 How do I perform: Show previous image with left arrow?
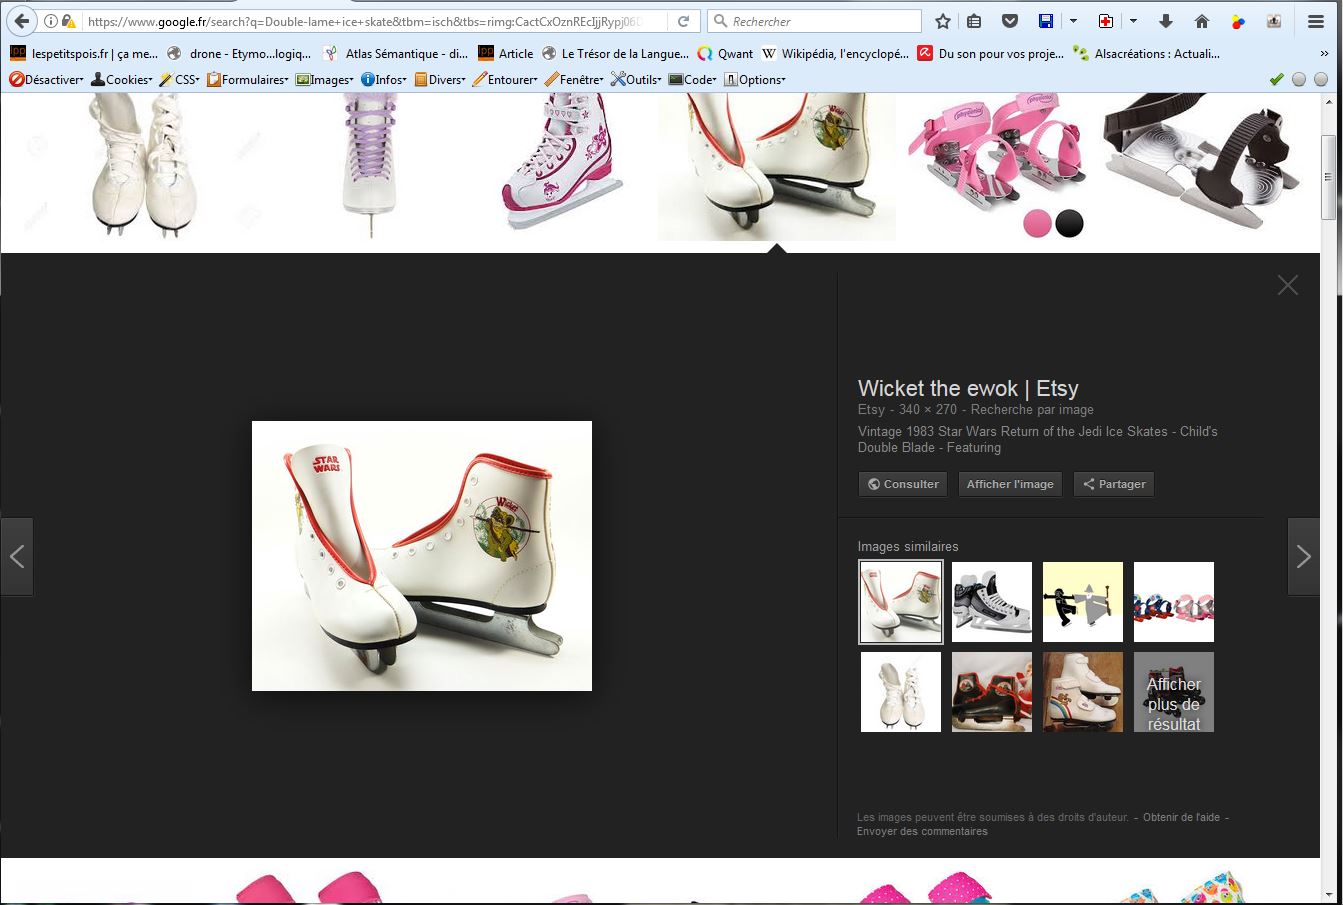[x=17, y=557]
